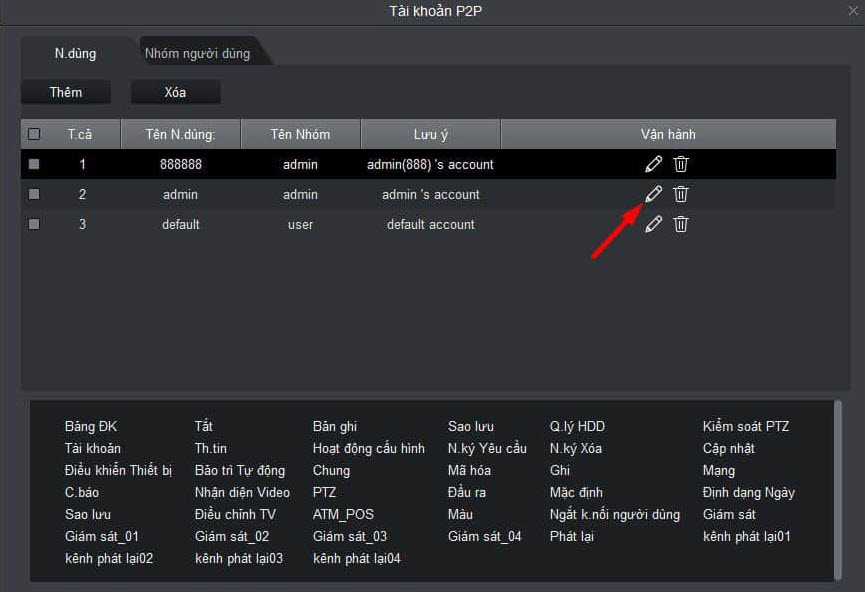Click the Lưu ý column header

430,134
